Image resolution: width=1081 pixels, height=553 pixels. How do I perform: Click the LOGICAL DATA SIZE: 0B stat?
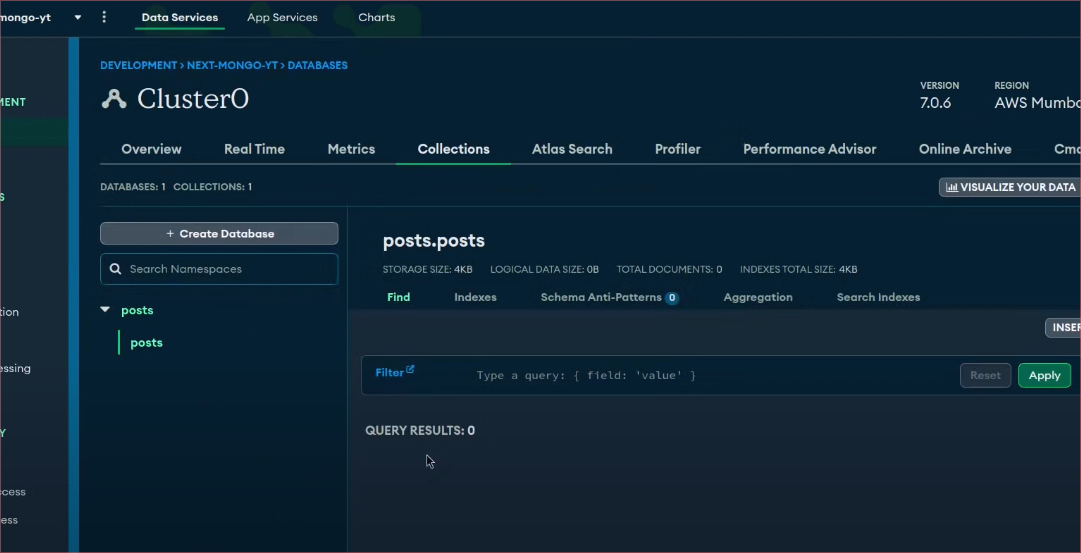[545, 270]
